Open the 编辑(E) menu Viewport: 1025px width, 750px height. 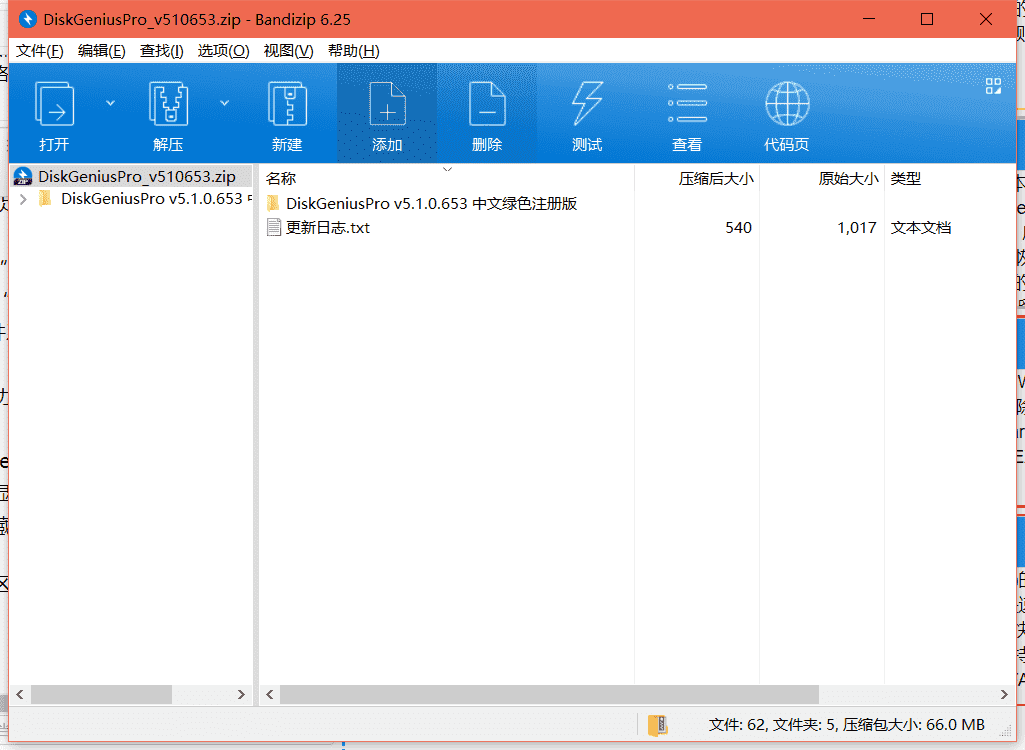(x=101, y=51)
